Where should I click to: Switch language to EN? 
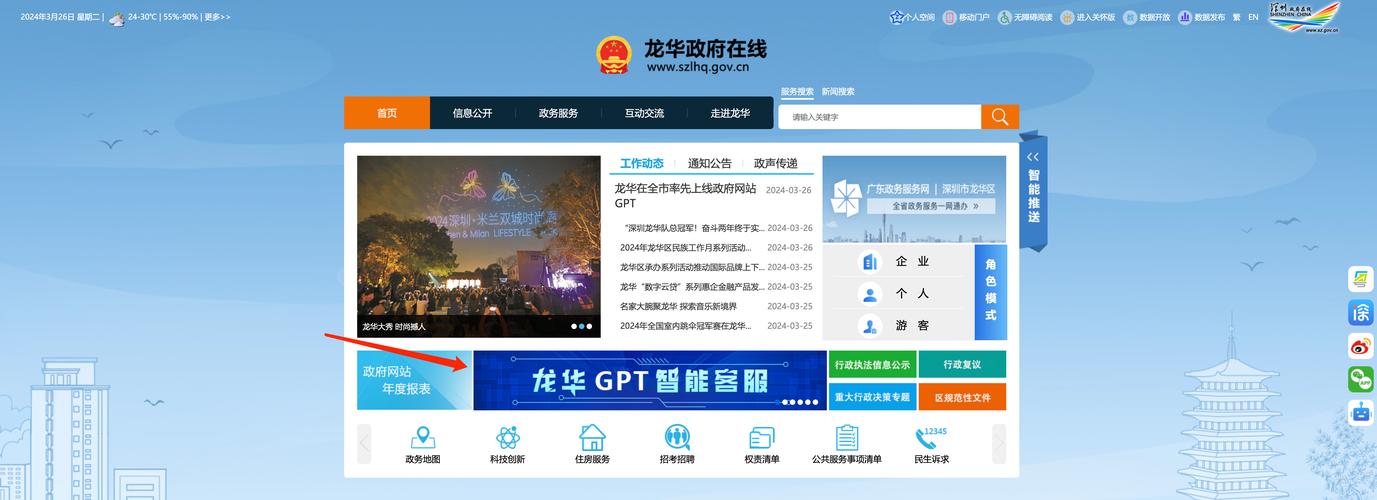[x=1253, y=17]
